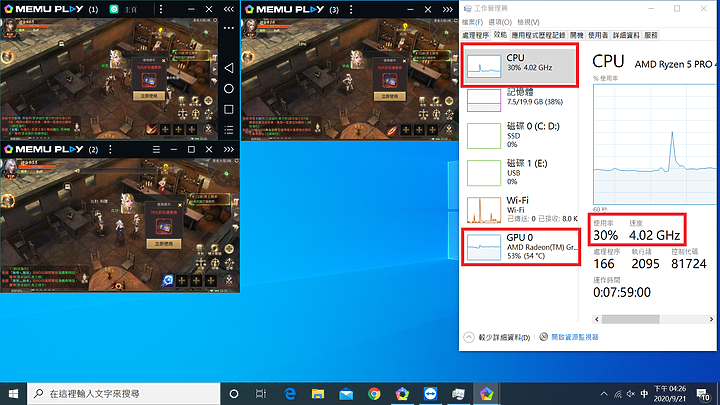Select Disk 1 (E:) USB entry
The image size is (720, 405).
520,172
